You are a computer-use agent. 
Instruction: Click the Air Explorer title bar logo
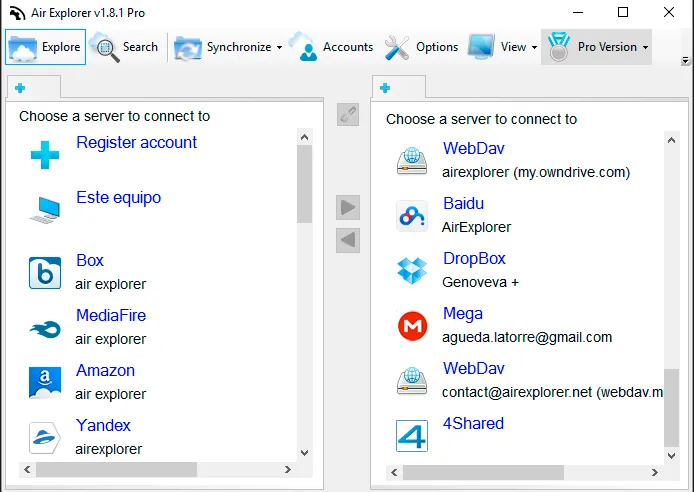click(17, 13)
